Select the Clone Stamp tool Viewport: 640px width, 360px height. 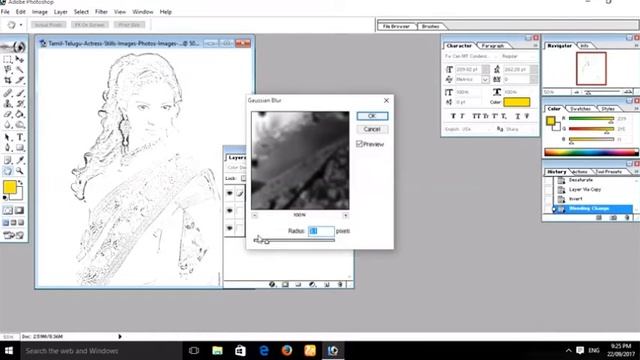point(7,104)
